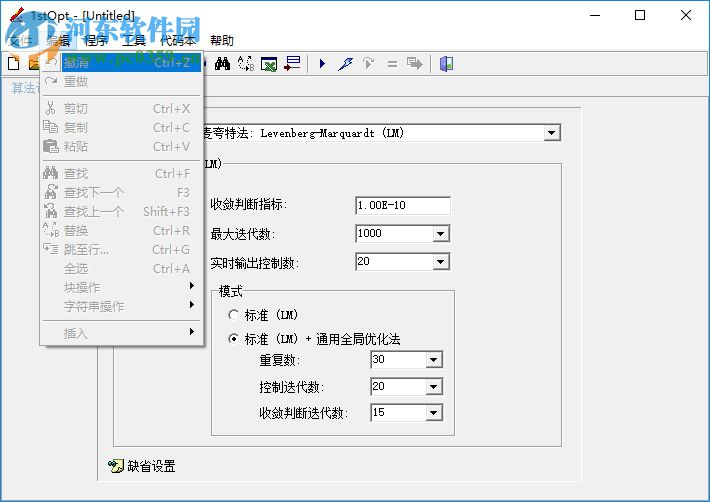The width and height of the screenshot is (710, 502).
Task: Click the 缺省设置 default settings icon
Action: point(116,466)
